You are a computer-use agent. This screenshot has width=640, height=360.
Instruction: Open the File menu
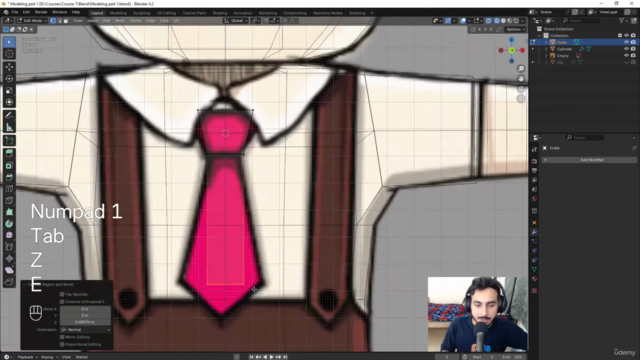pyautogui.click(x=15, y=12)
